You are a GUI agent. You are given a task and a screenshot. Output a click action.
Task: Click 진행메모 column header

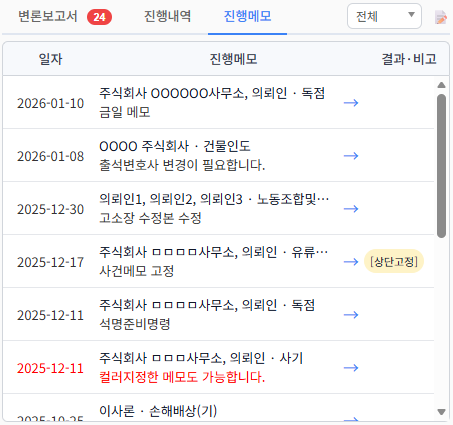pyautogui.click(x=233, y=59)
